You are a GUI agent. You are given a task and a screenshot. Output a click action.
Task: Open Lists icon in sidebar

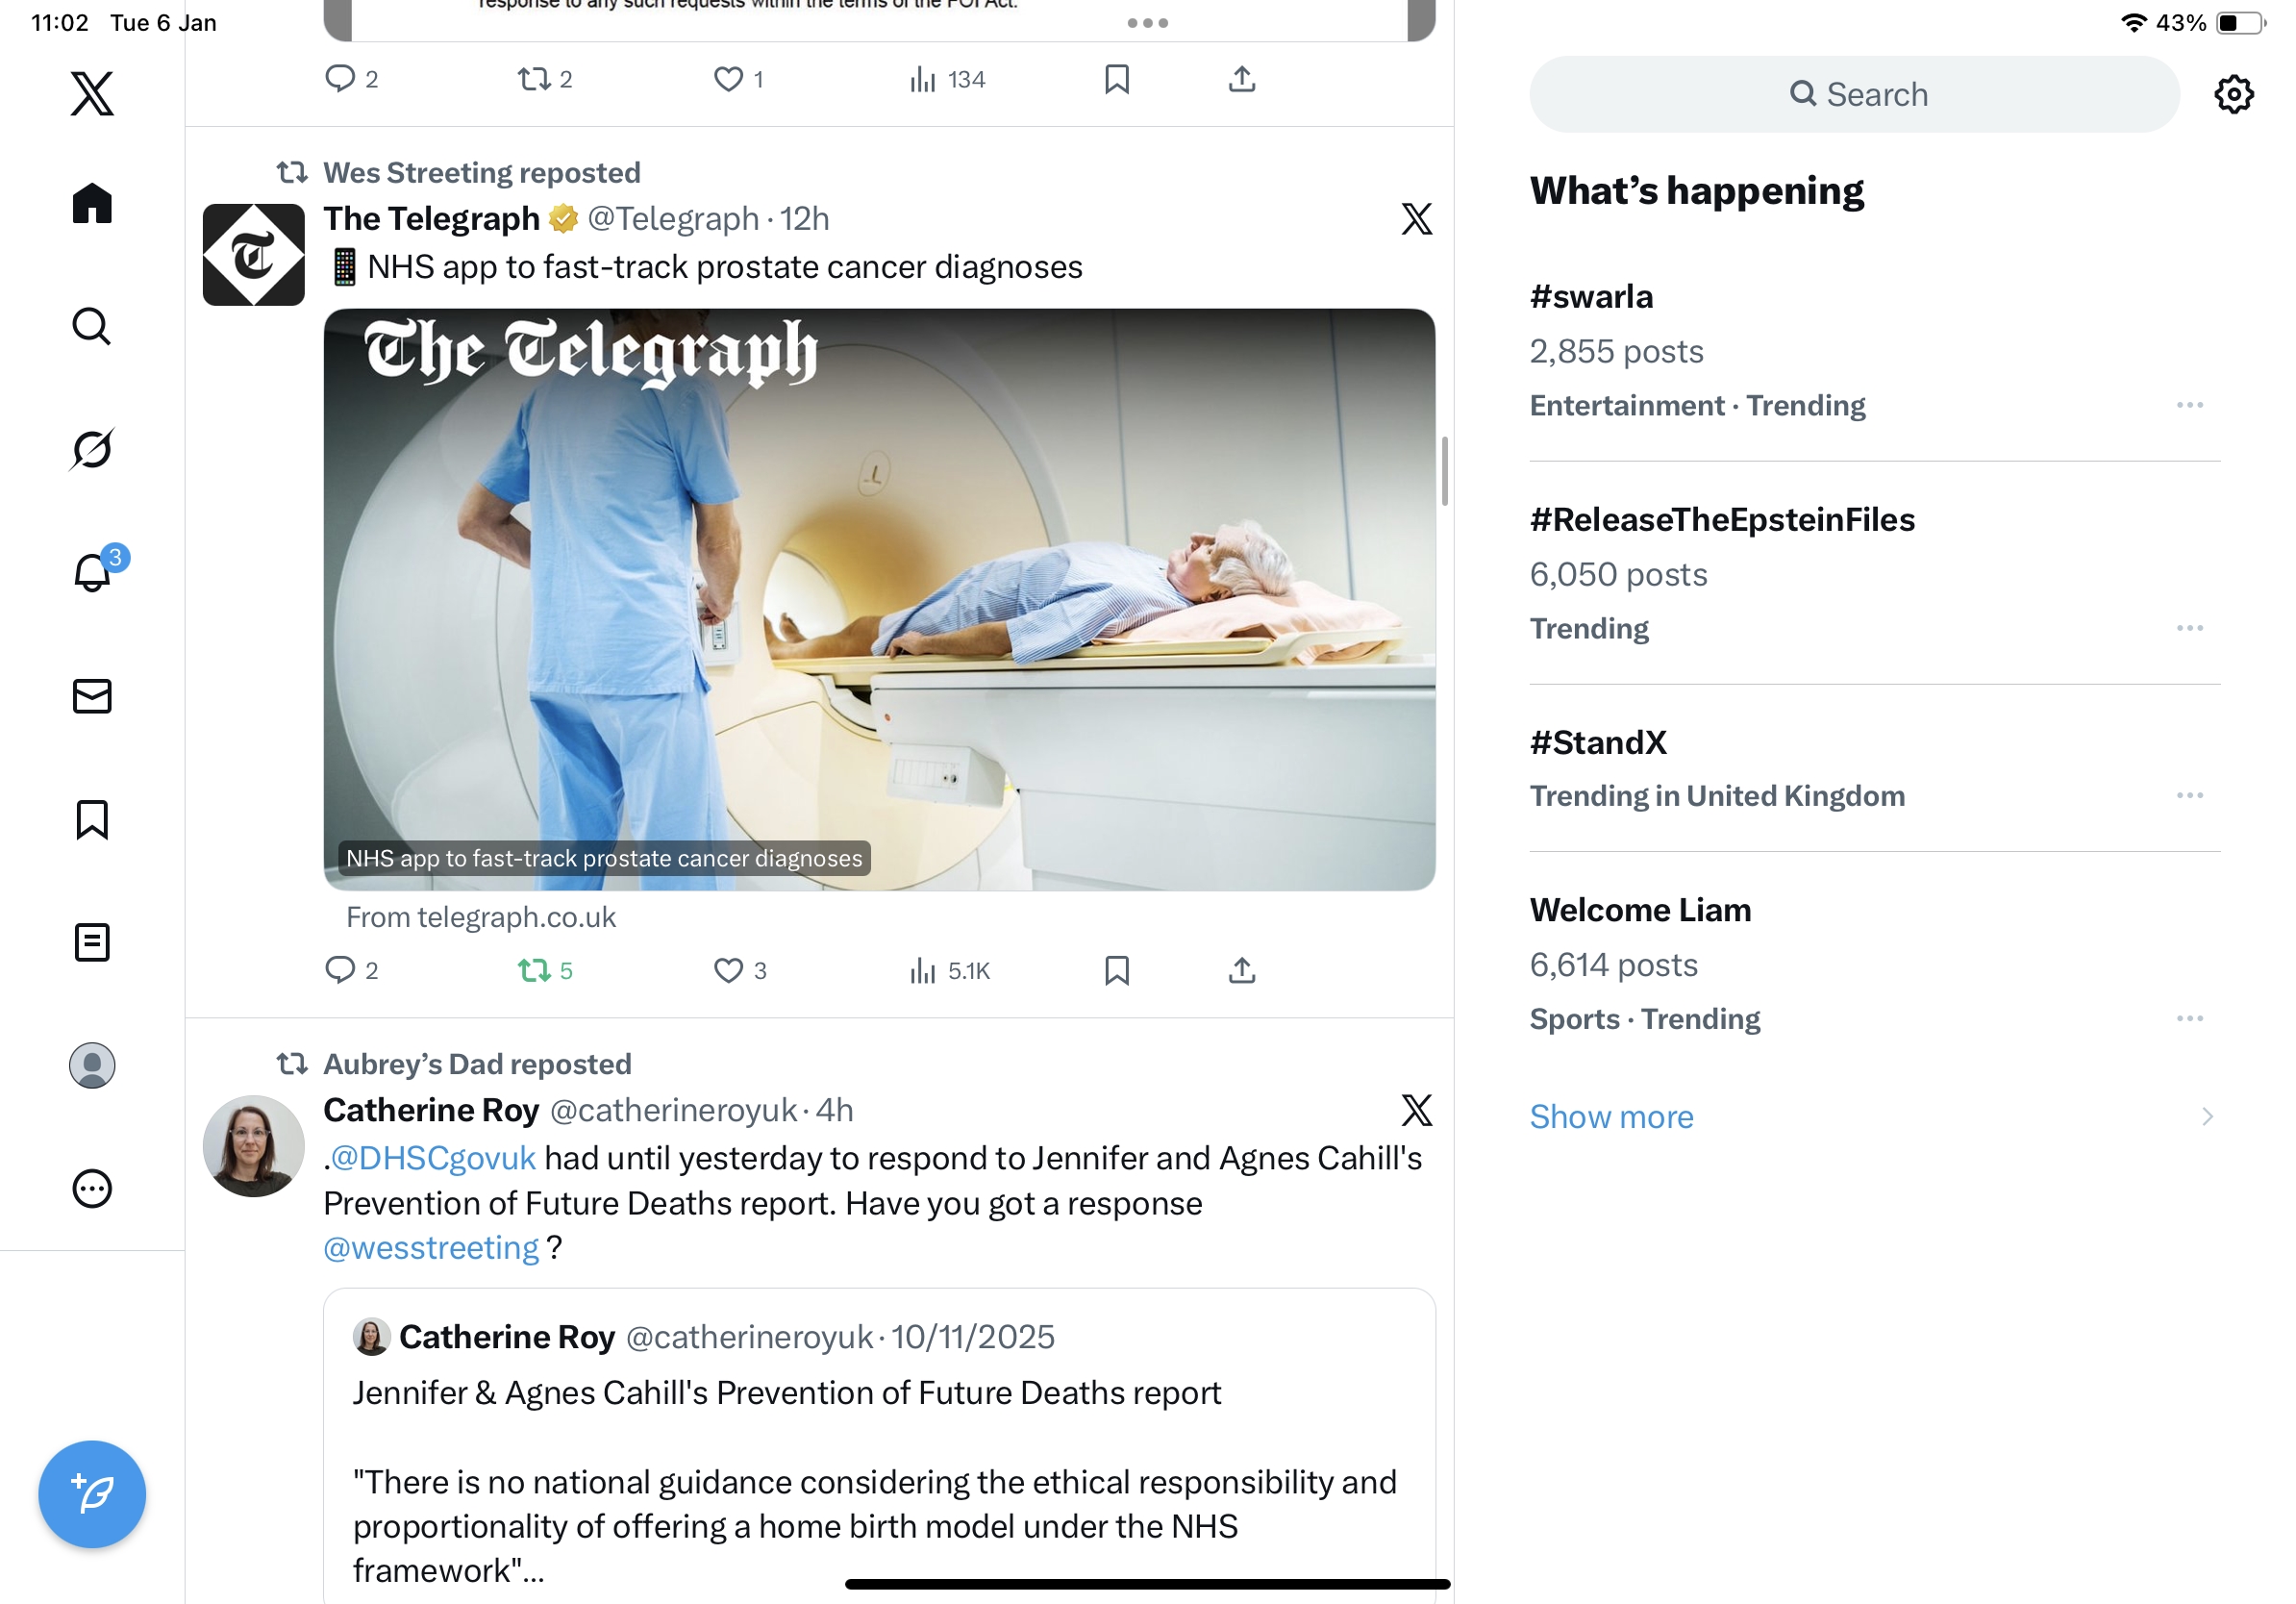92,942
